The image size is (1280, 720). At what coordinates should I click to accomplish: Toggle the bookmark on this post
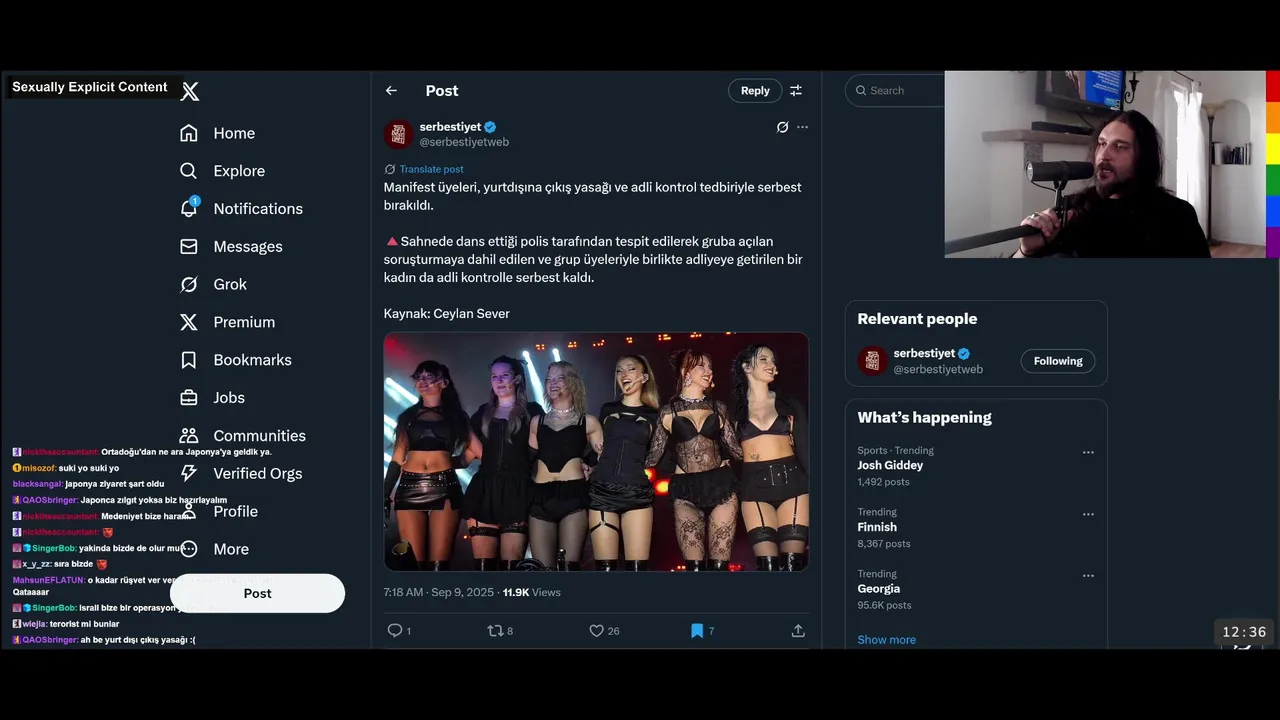[697, 630]
